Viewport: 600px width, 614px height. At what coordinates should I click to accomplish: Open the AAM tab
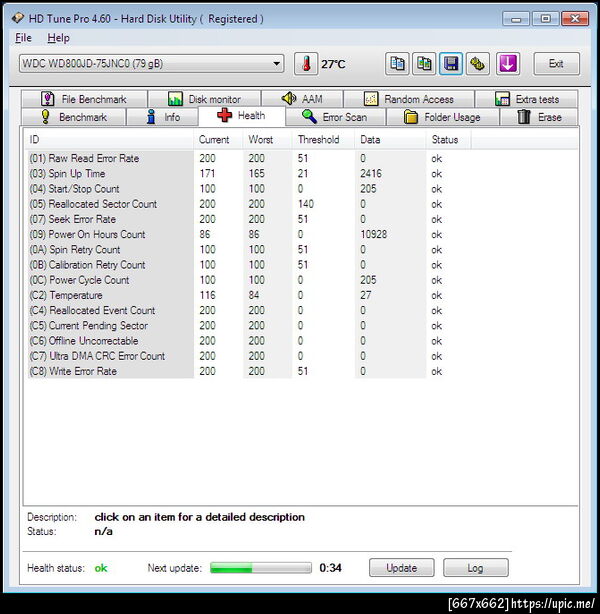(x=302, y=99)
